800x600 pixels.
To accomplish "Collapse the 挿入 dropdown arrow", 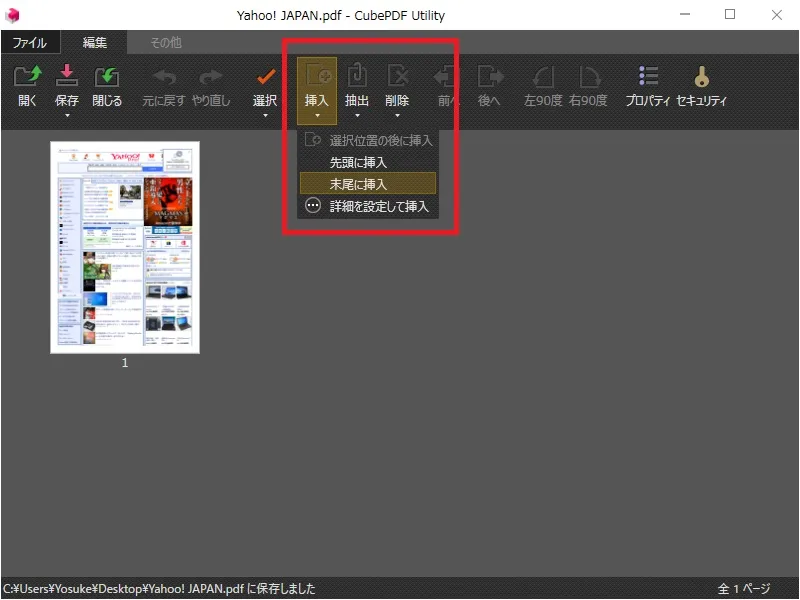I will (x=317, y=116).
